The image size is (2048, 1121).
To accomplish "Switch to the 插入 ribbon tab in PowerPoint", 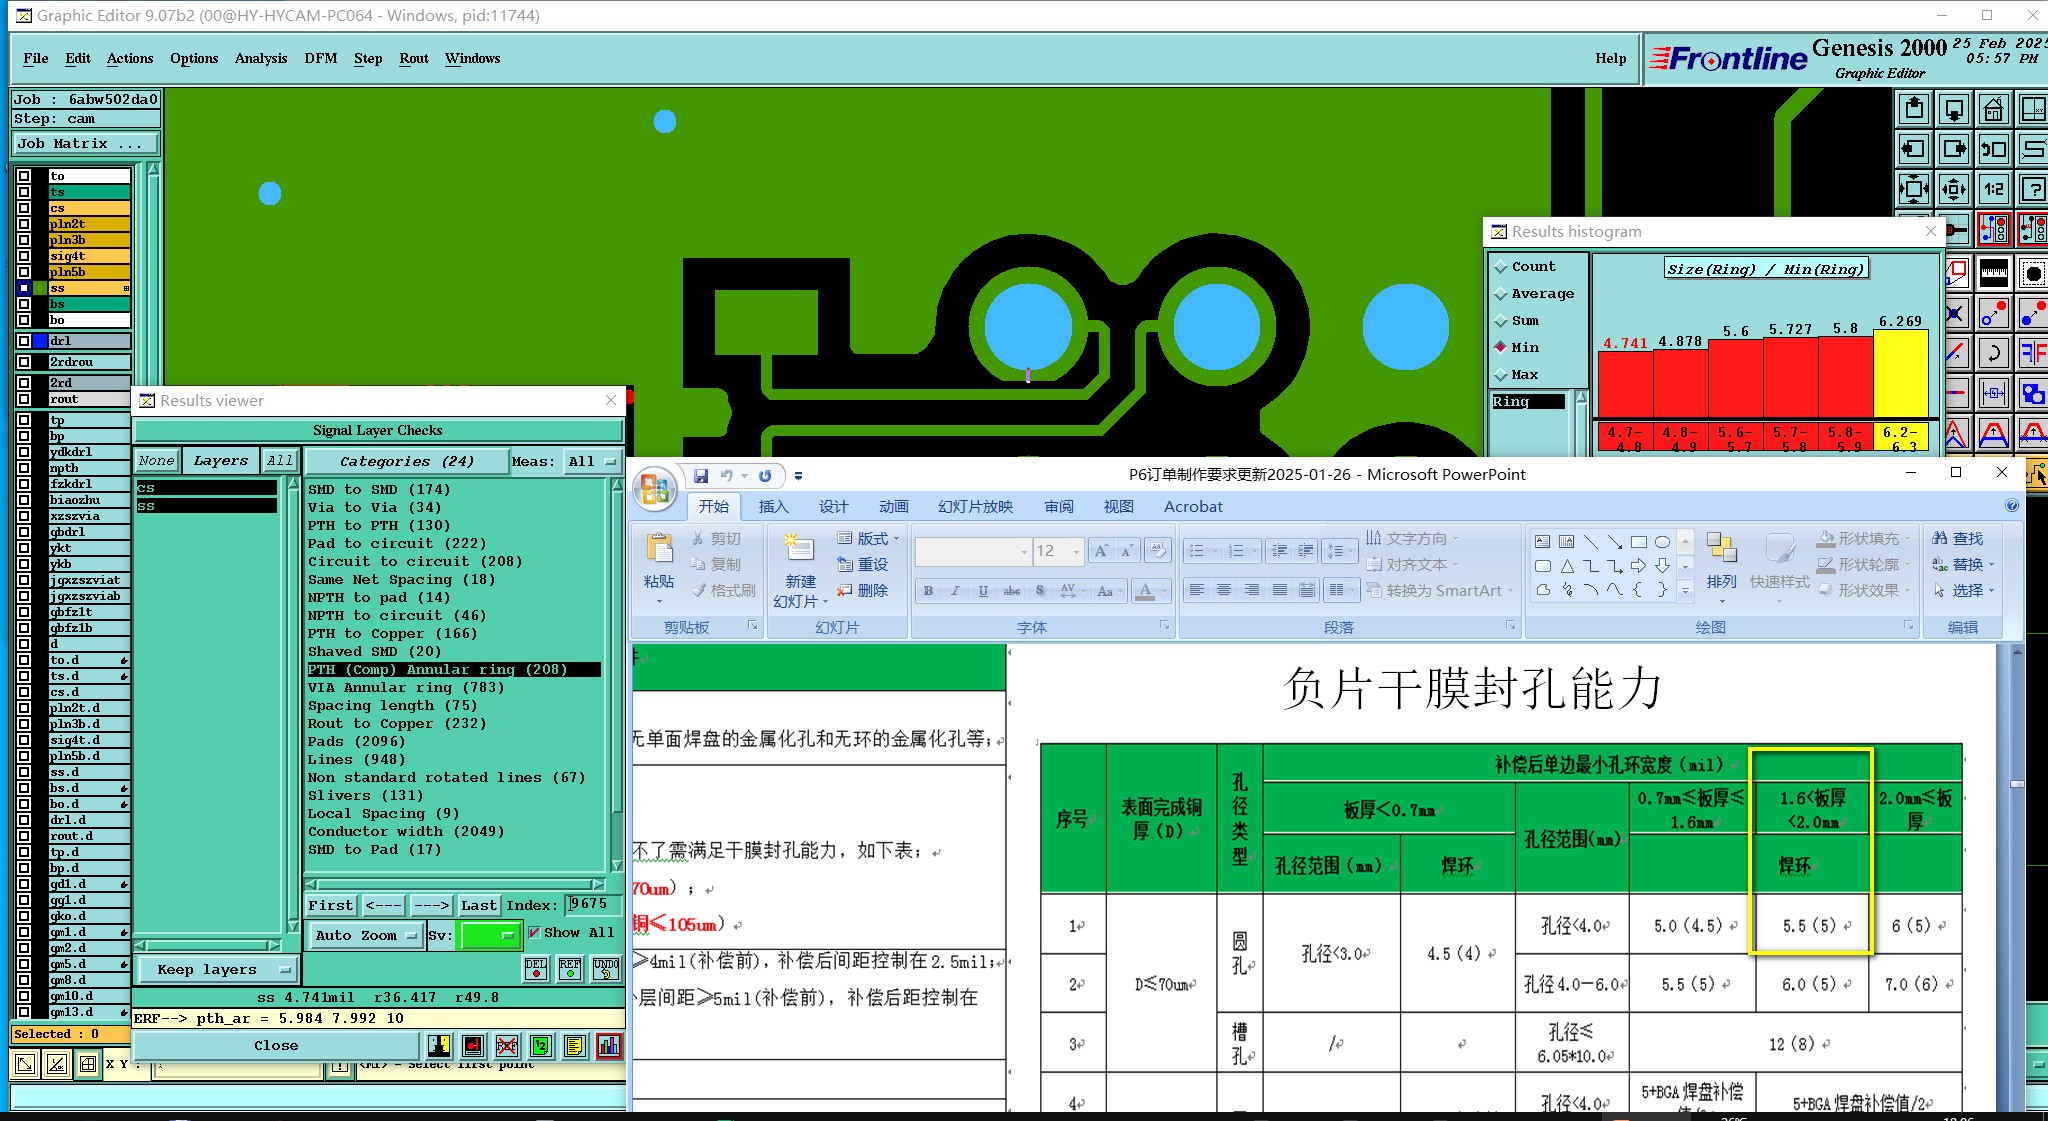I will [x=773, y=507].
